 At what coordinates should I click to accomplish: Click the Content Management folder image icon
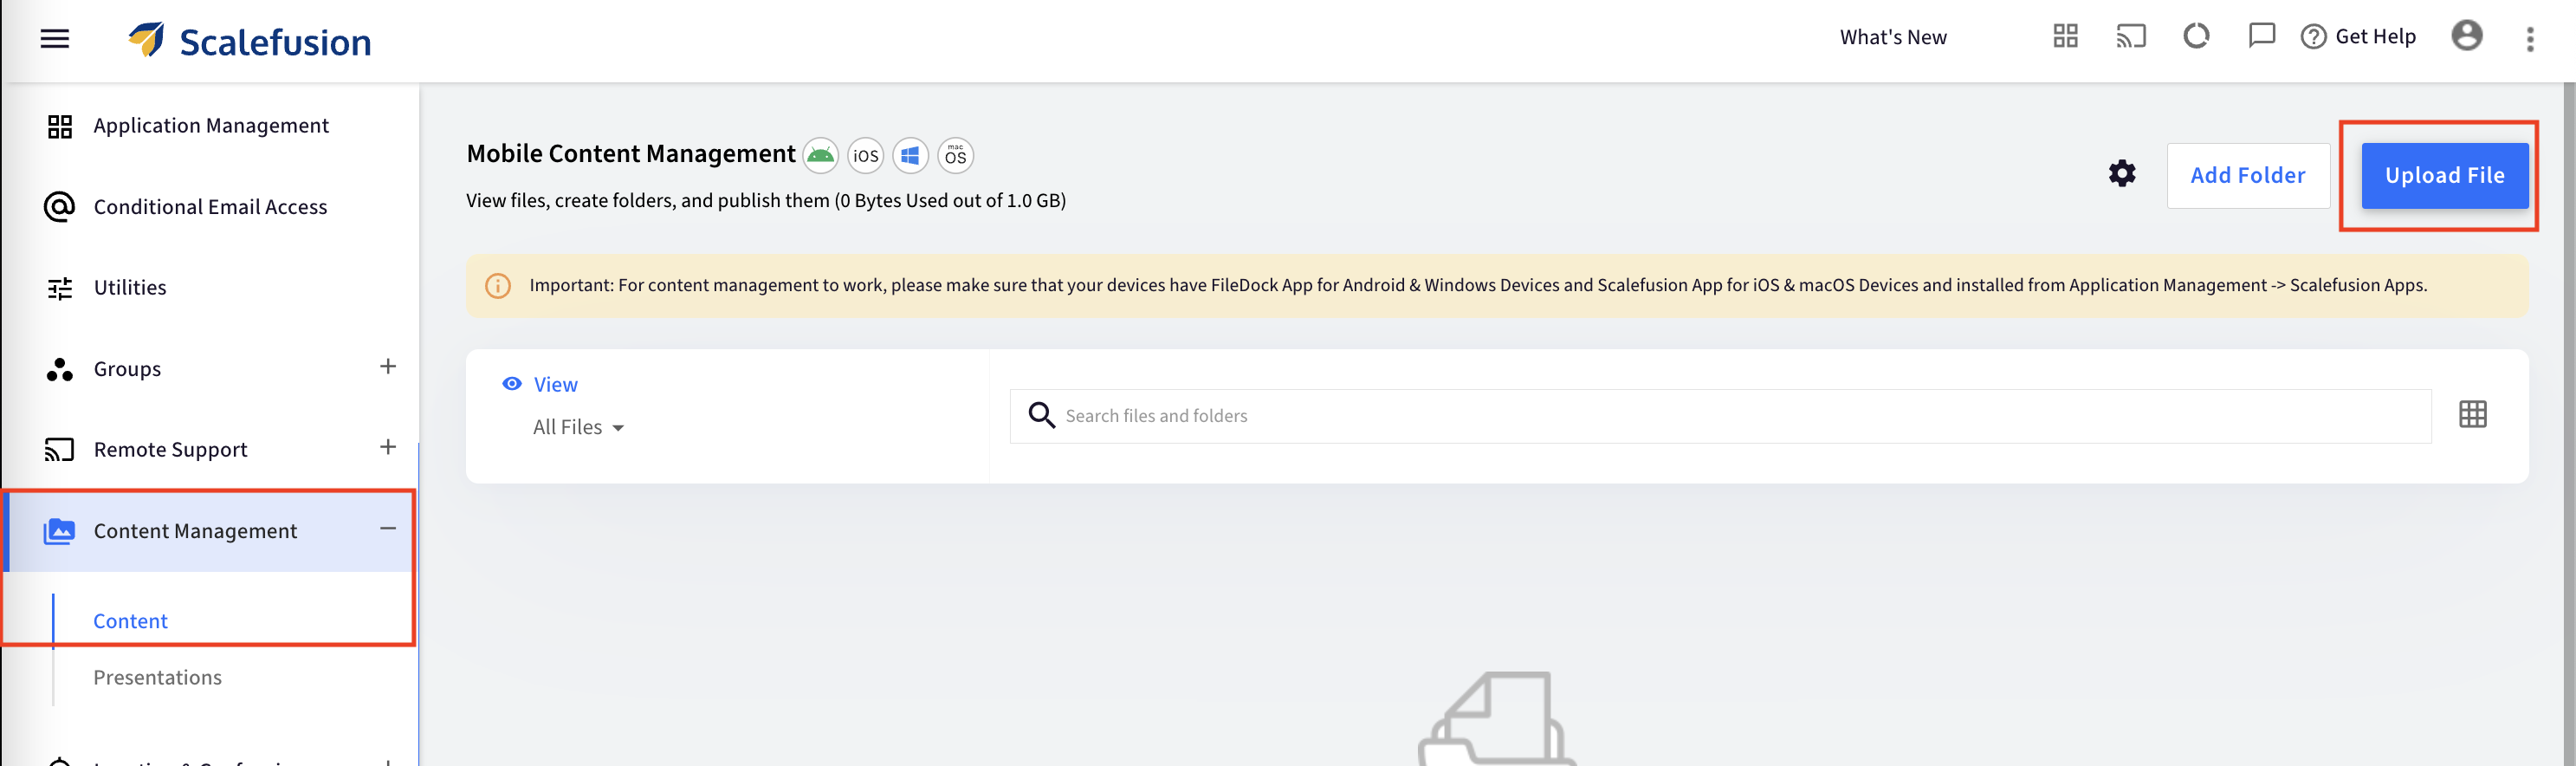[x=59, y=531]
